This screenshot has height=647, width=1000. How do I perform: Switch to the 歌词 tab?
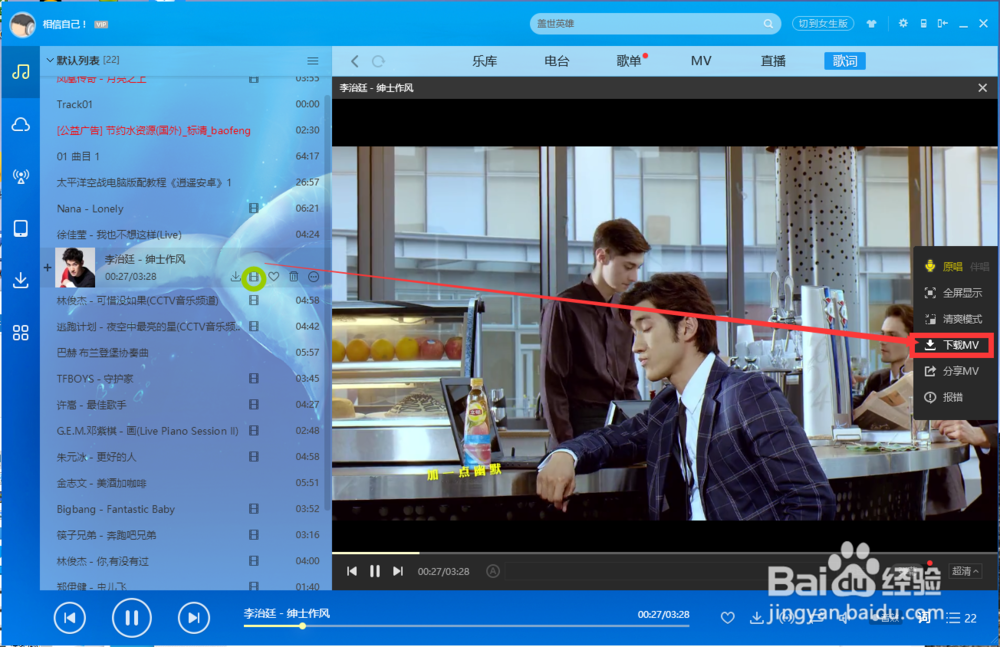click(x=845, y=61)
